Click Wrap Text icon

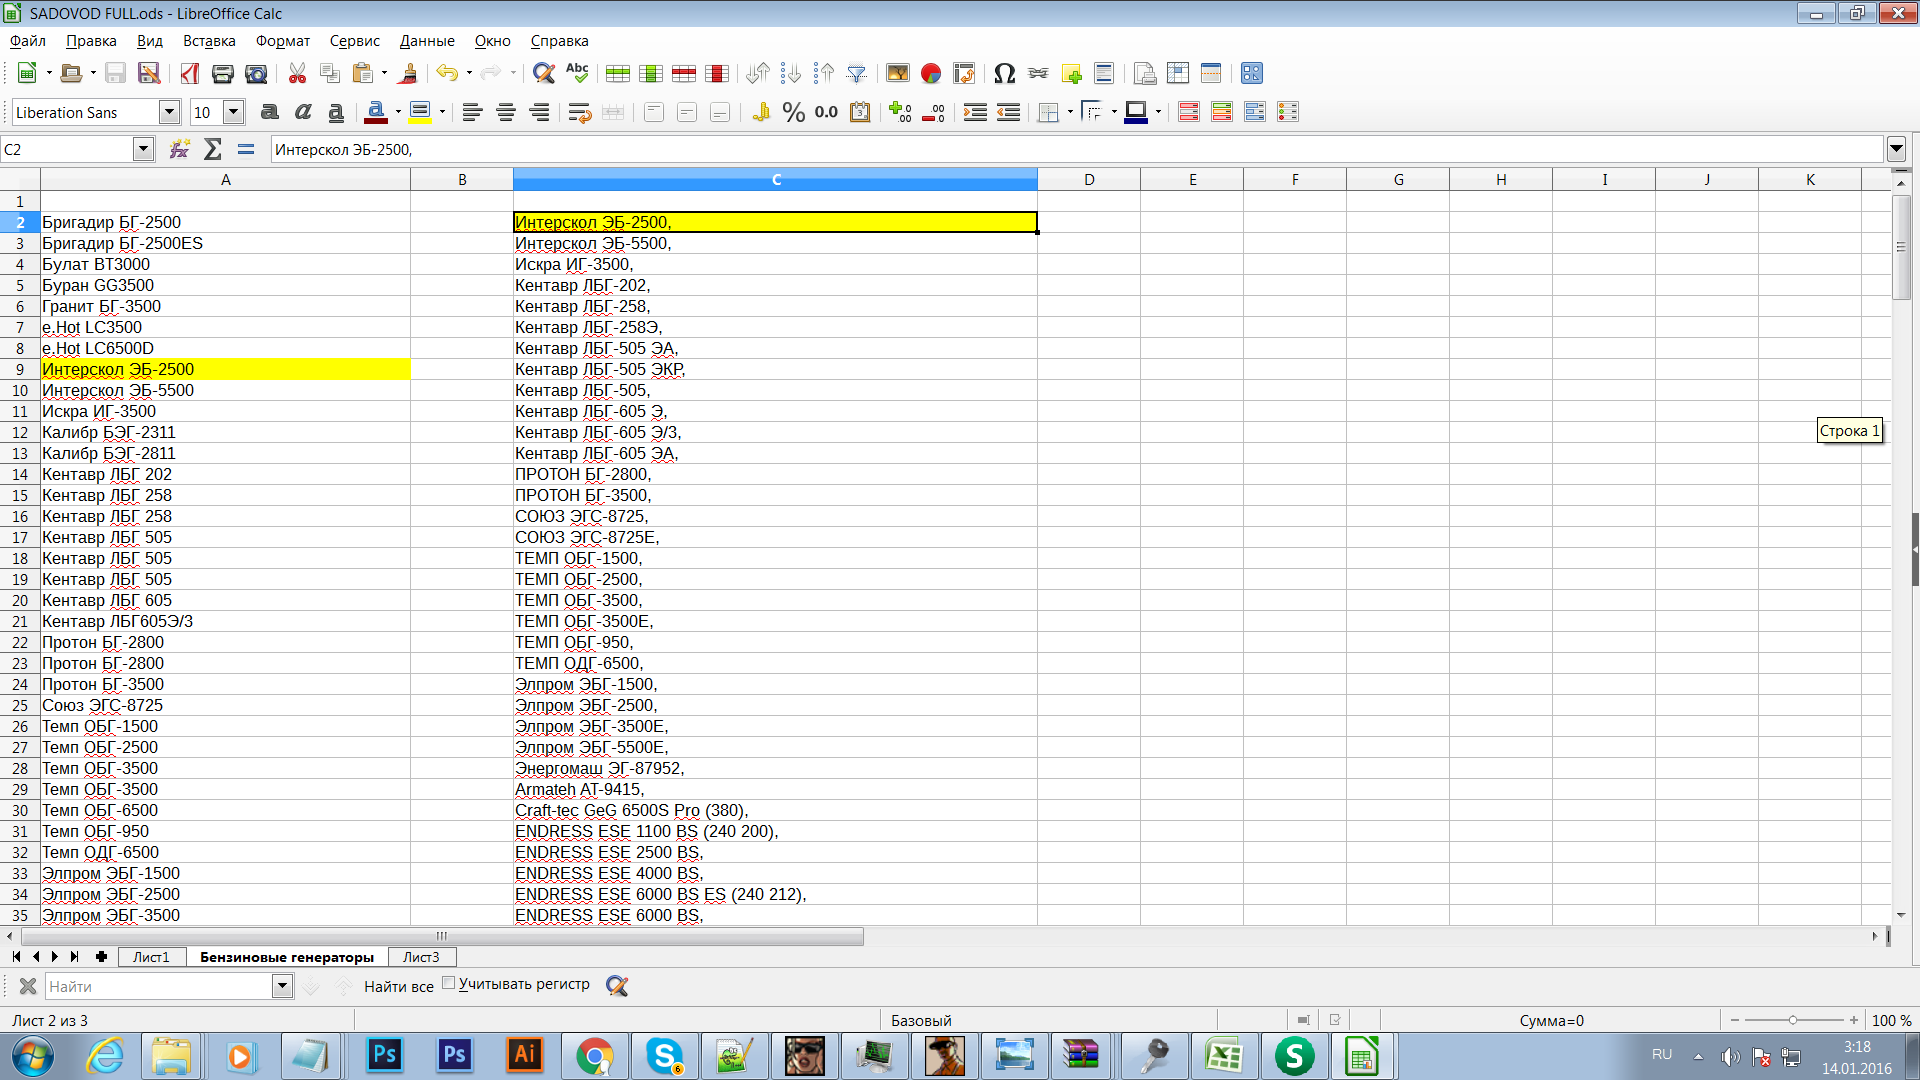pos(580,112)
